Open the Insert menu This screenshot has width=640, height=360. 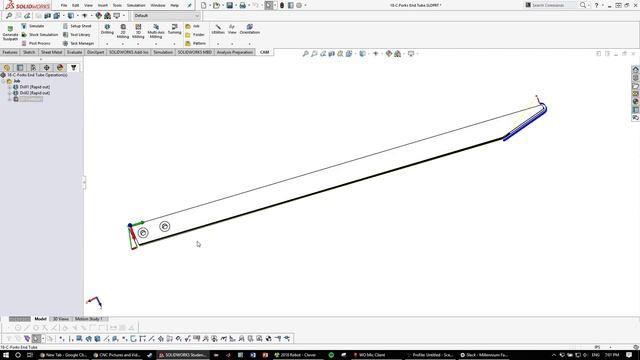click(x=103, y=5)
